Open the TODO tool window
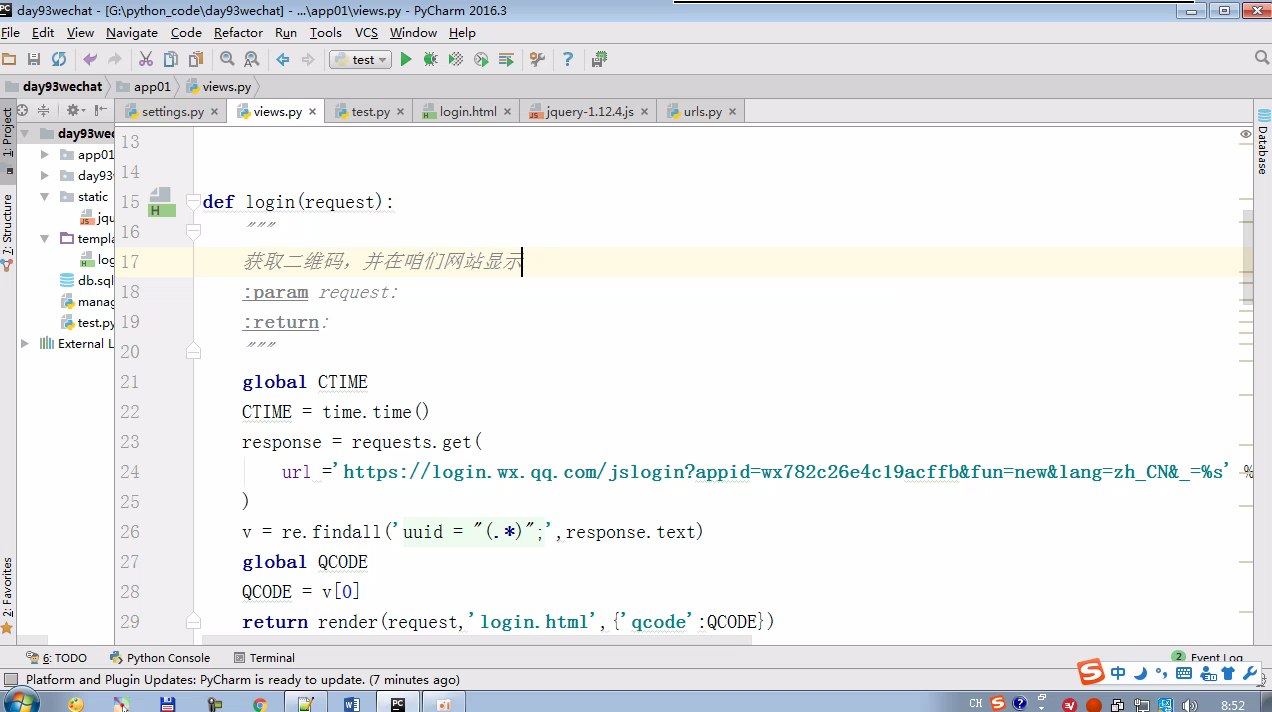This screenshot has width=1272, height=712. [x=57, y=658]
